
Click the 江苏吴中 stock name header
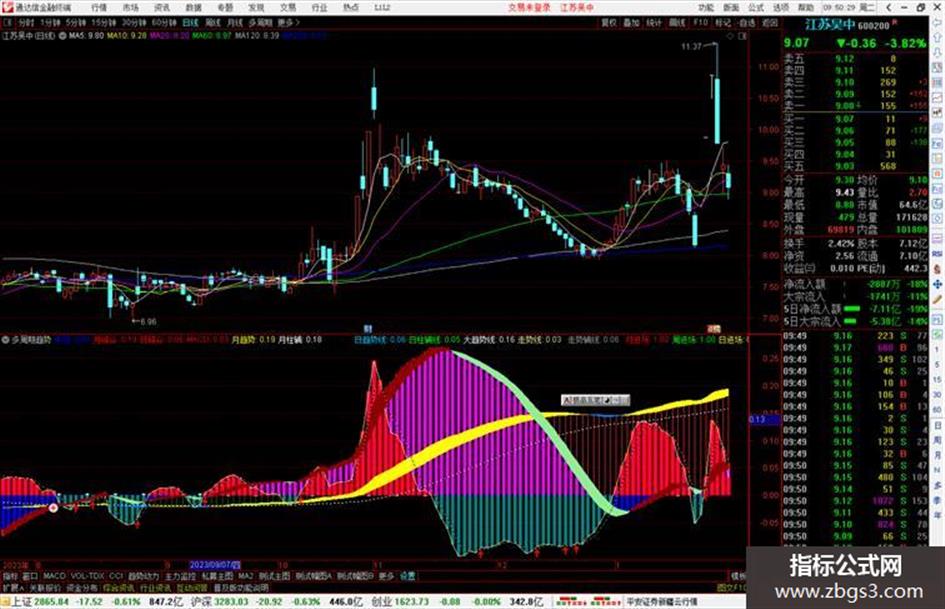point(830,25)
